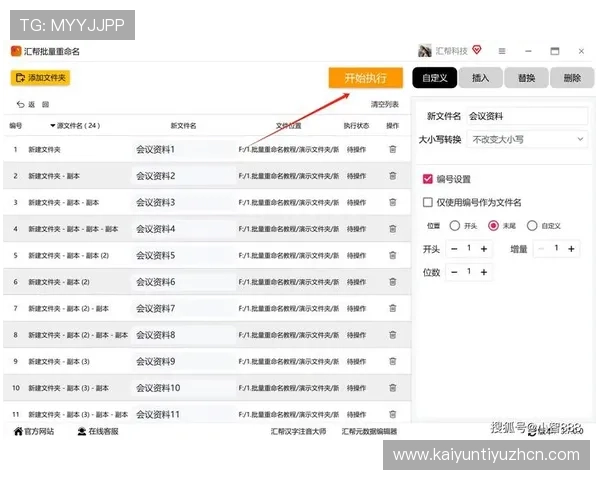Open the hamburger menu in title bar
This screenshot has width=600, height=480.
click(x=502, y=51)
